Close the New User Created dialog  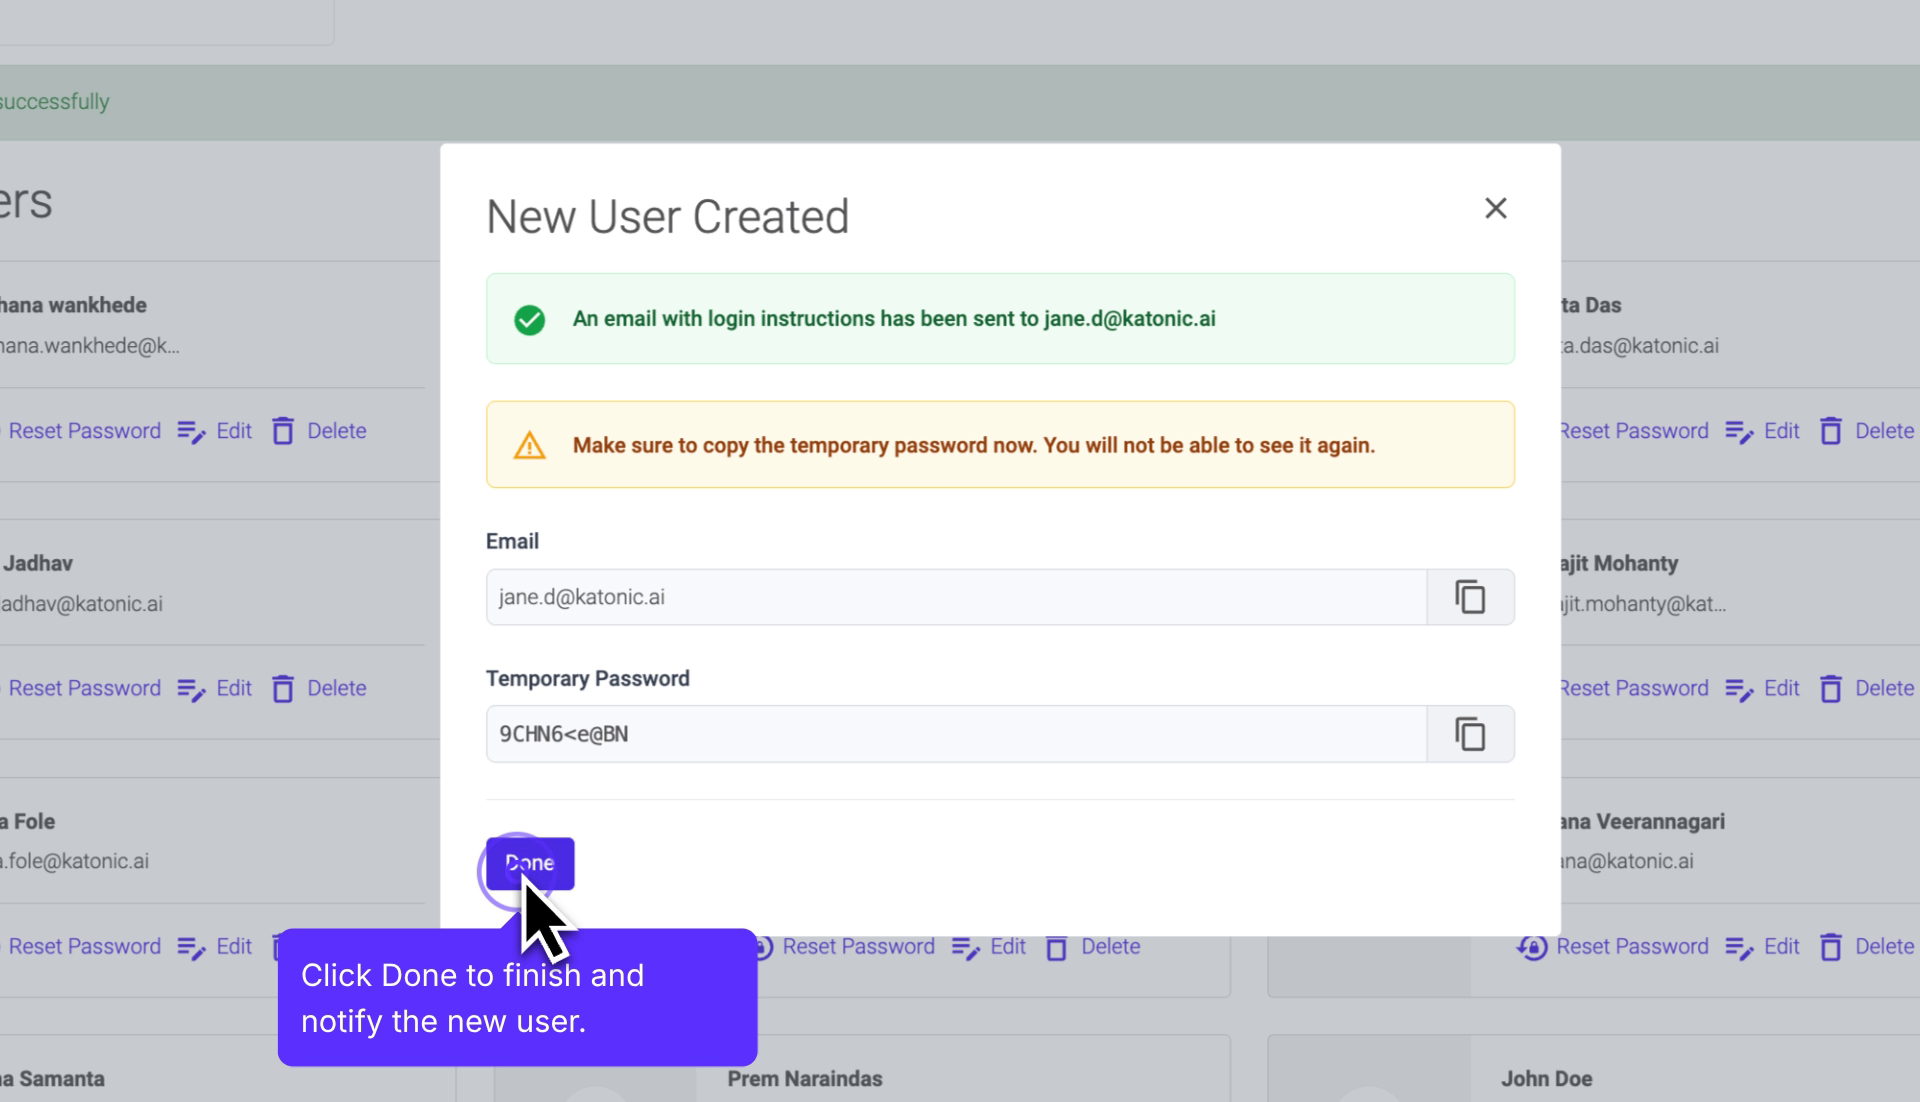[1496, 208]
